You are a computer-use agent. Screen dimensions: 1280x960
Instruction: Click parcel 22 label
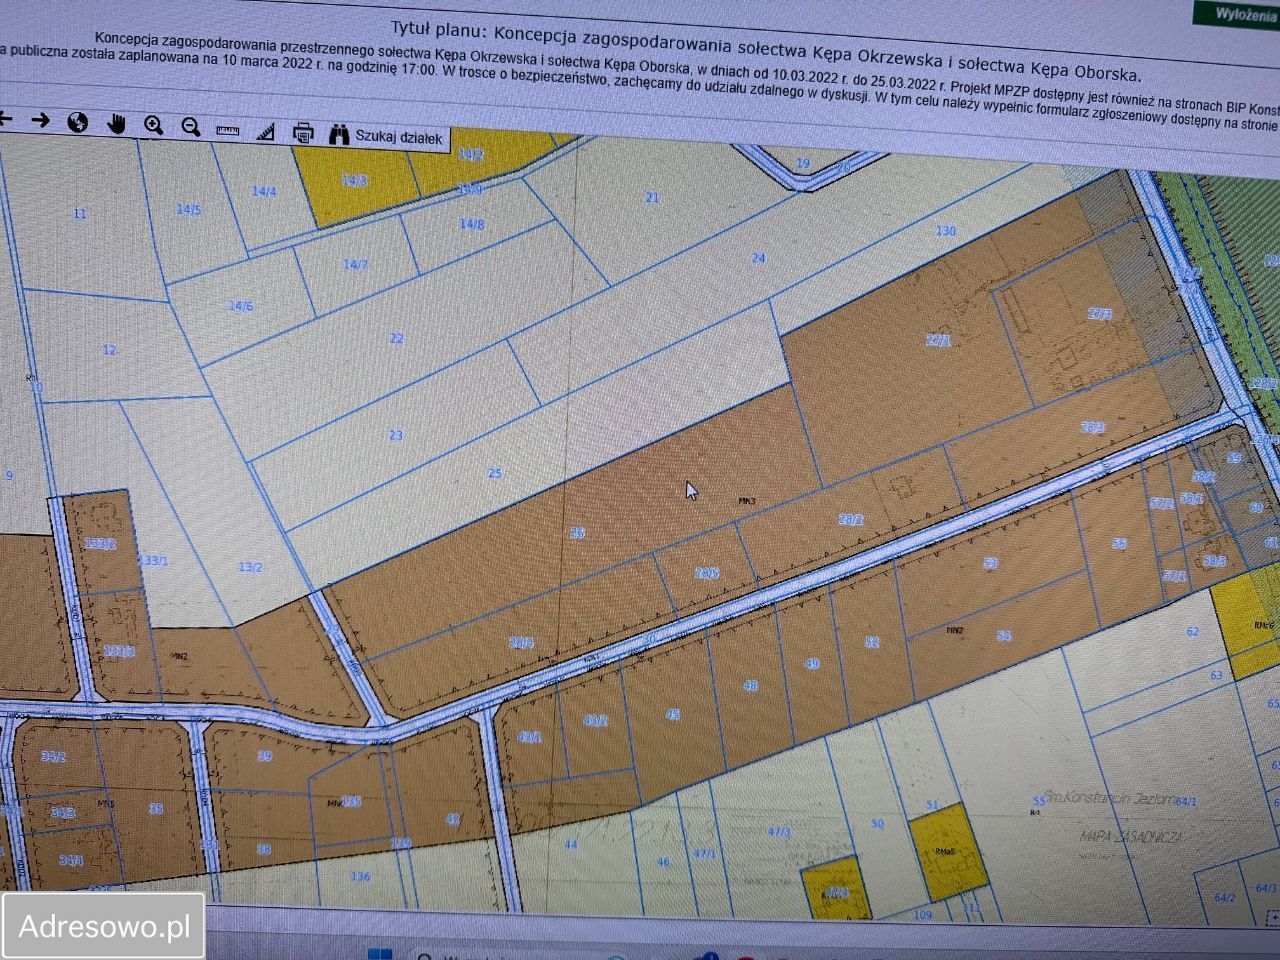click(396, 338)
